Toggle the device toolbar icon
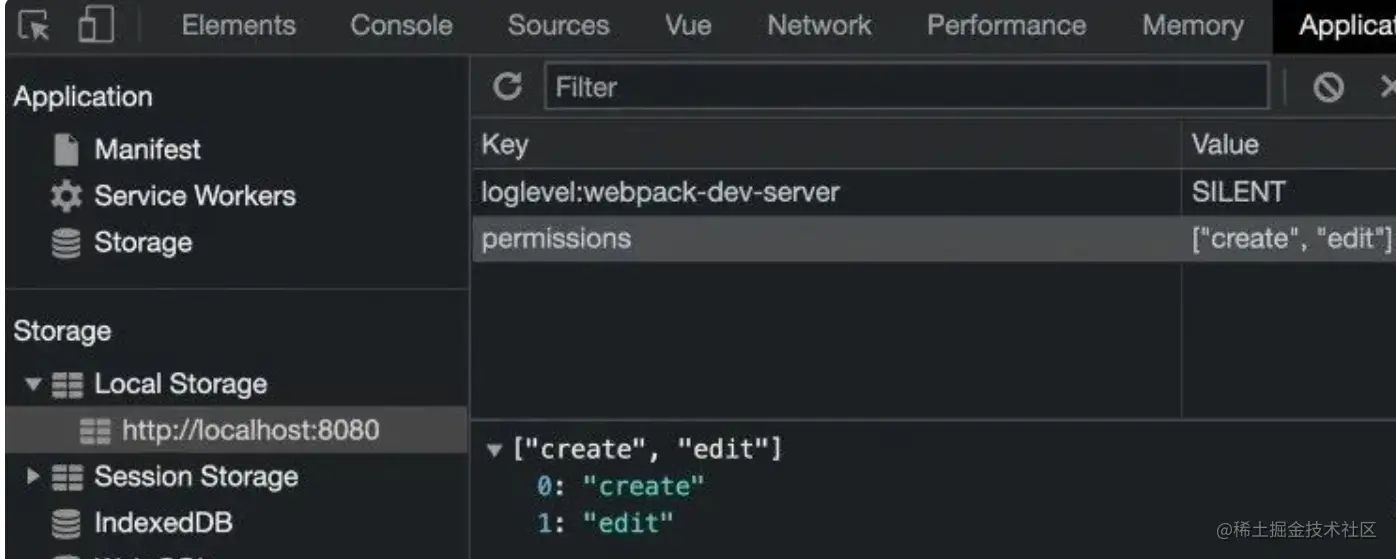1396x559 pixels. 96,25
